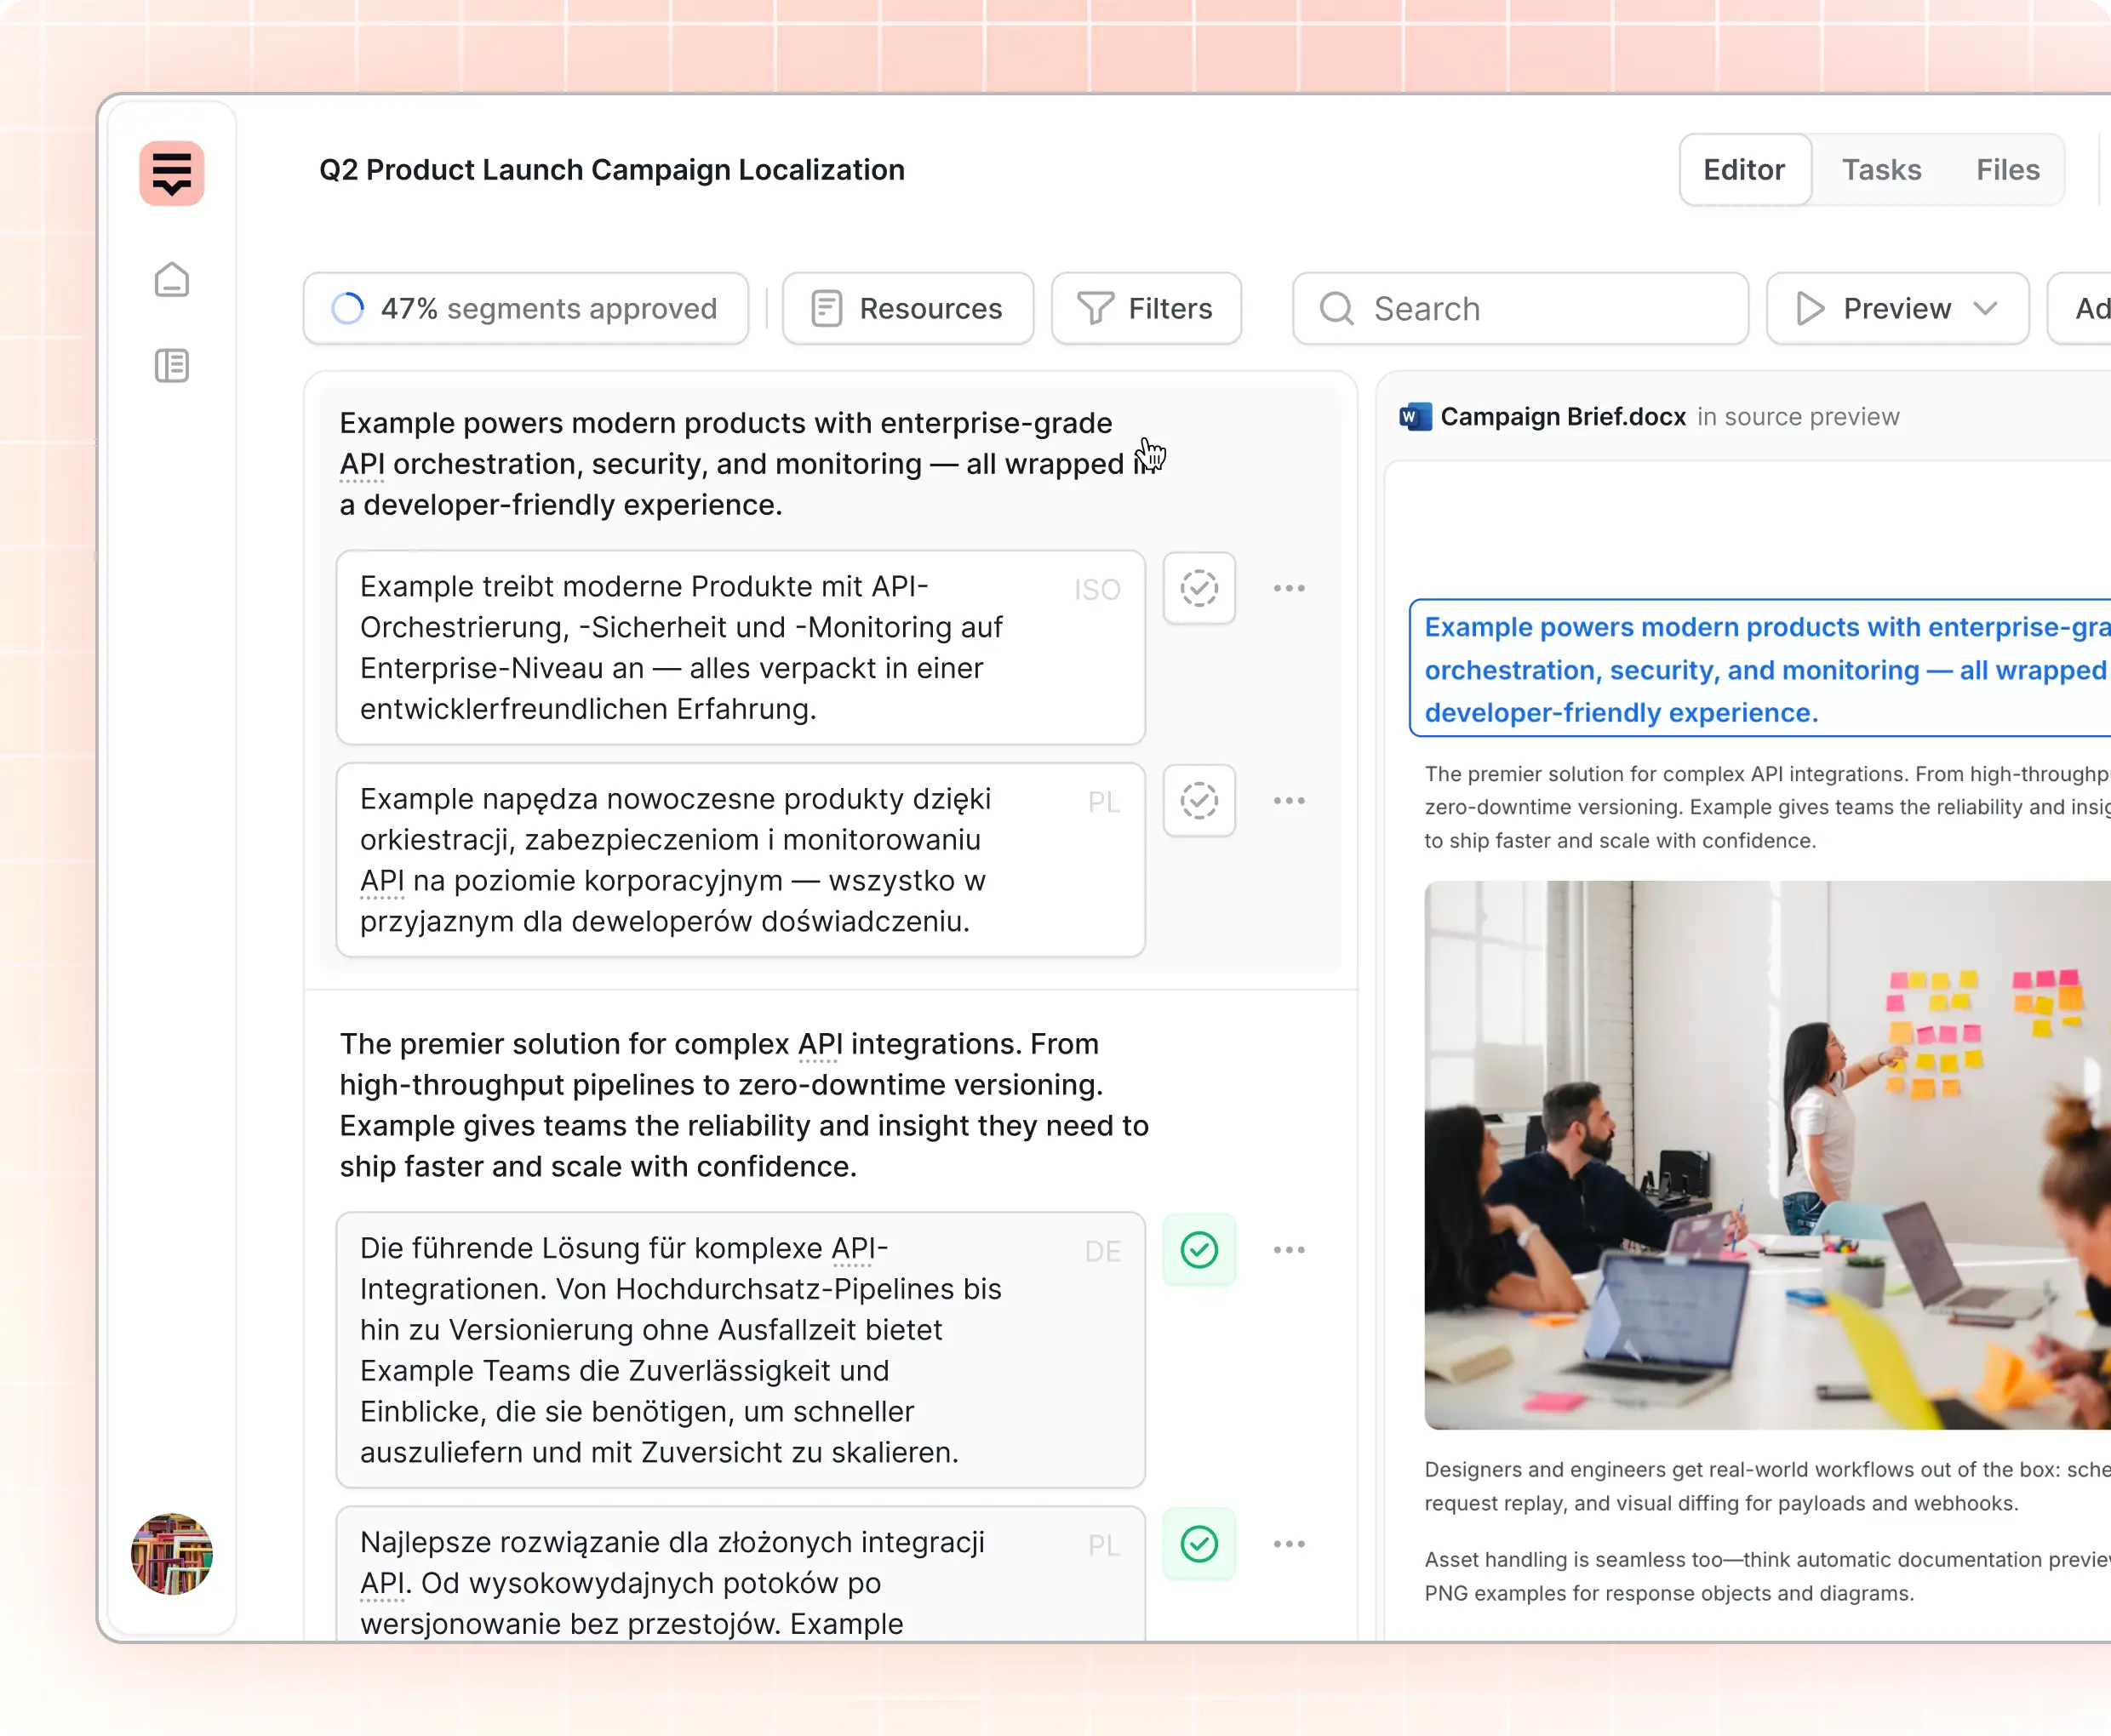Open more options for first PL translation
The image size is (2111, 1736).
click(1289, 801)
